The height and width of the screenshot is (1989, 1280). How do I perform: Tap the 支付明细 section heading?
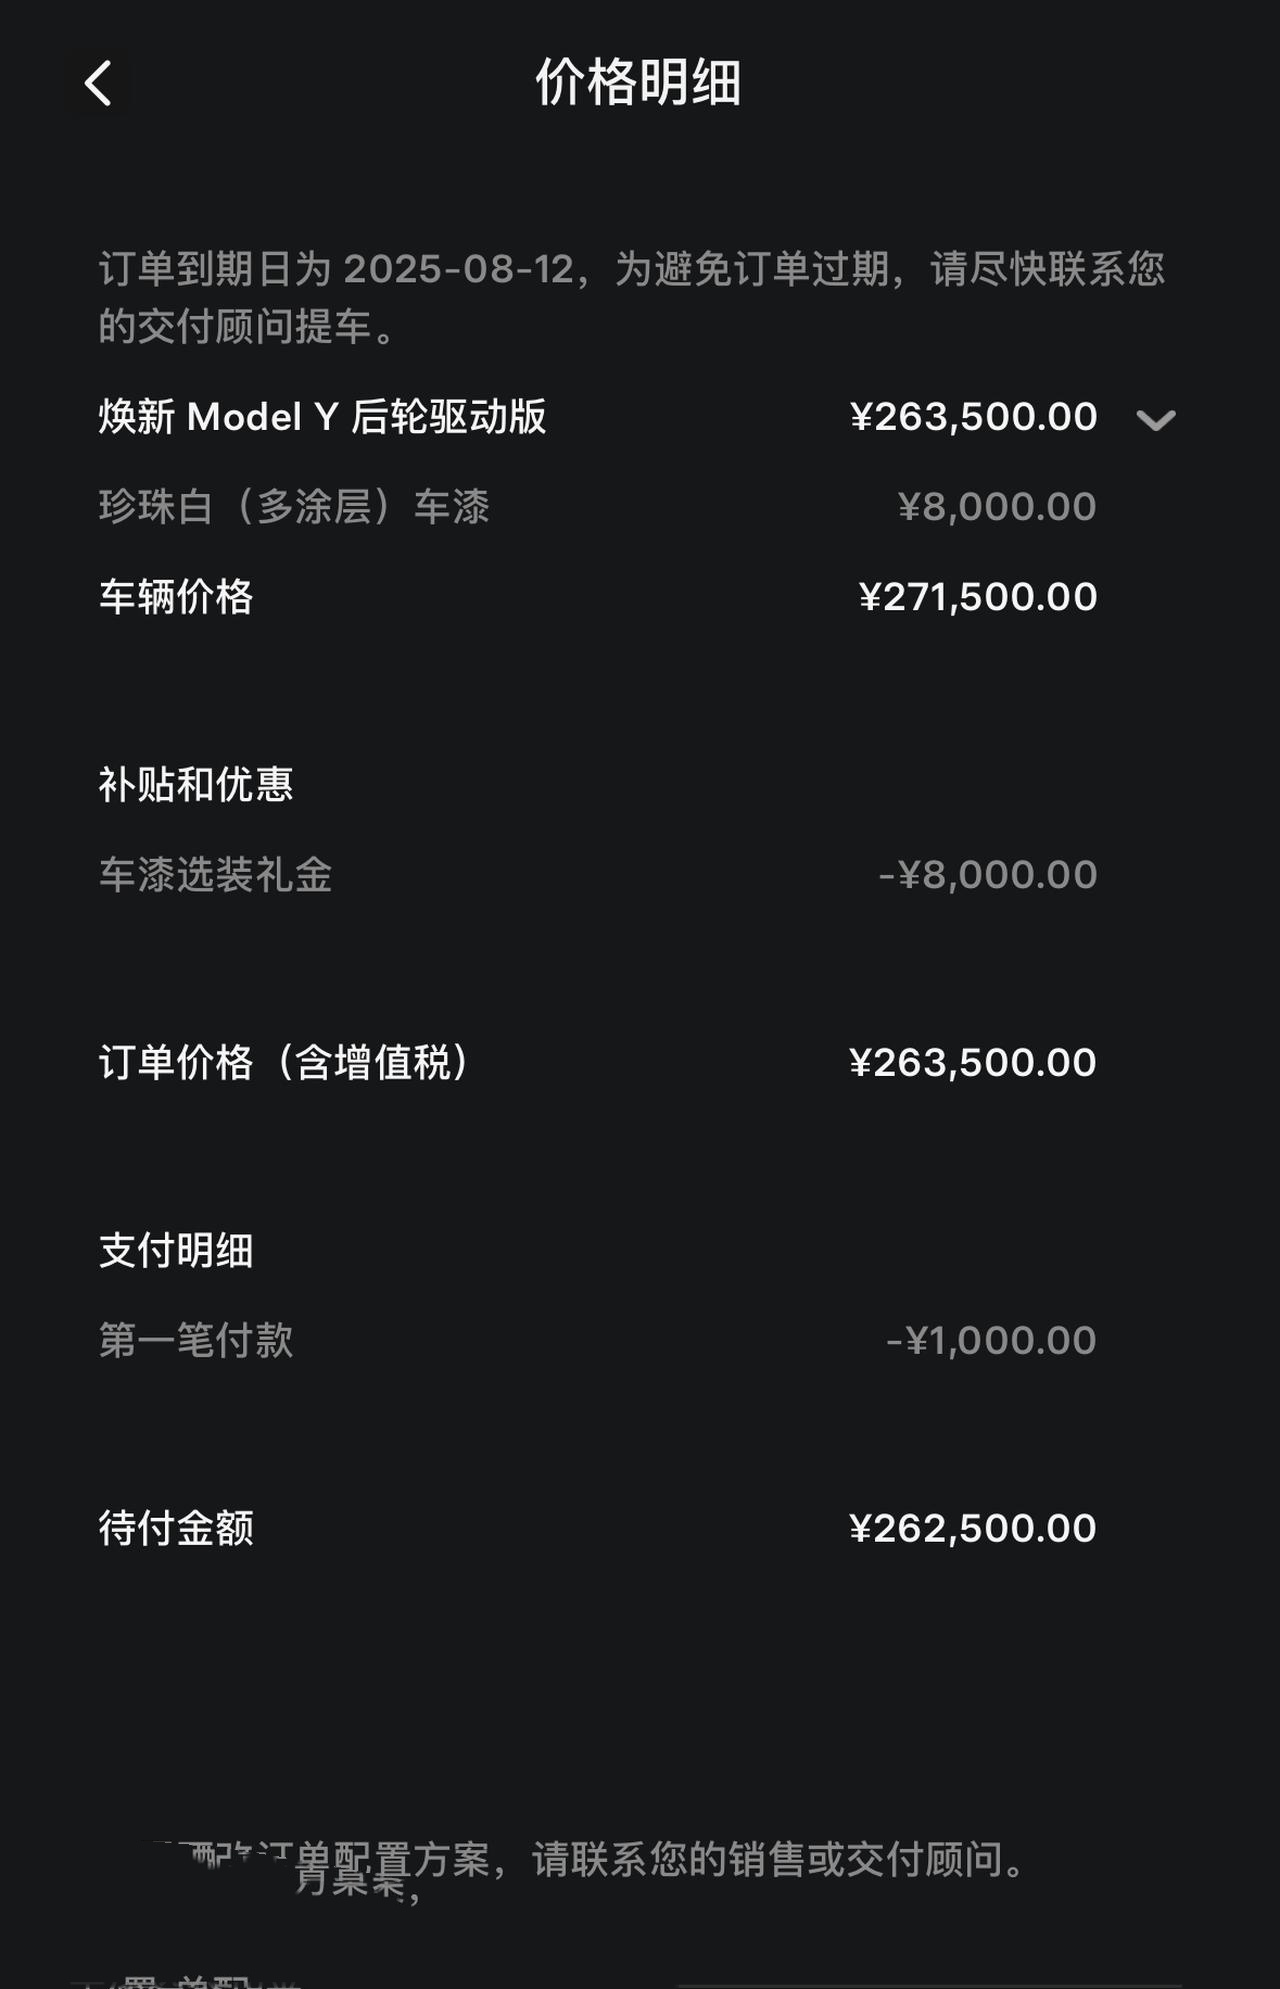coord(176,1250)
